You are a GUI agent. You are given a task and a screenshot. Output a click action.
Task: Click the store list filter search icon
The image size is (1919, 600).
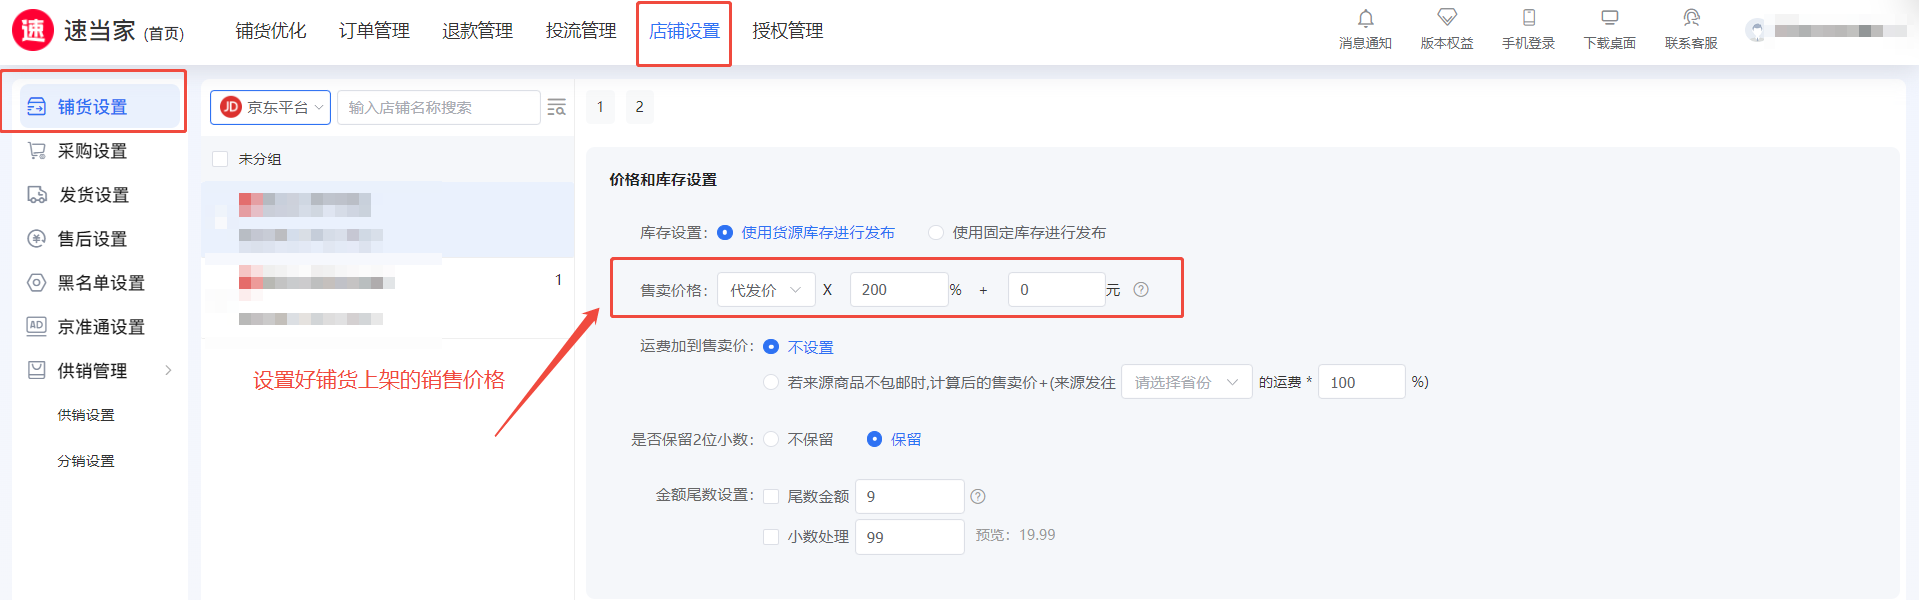pyautogui.click(x=557, y=107)
